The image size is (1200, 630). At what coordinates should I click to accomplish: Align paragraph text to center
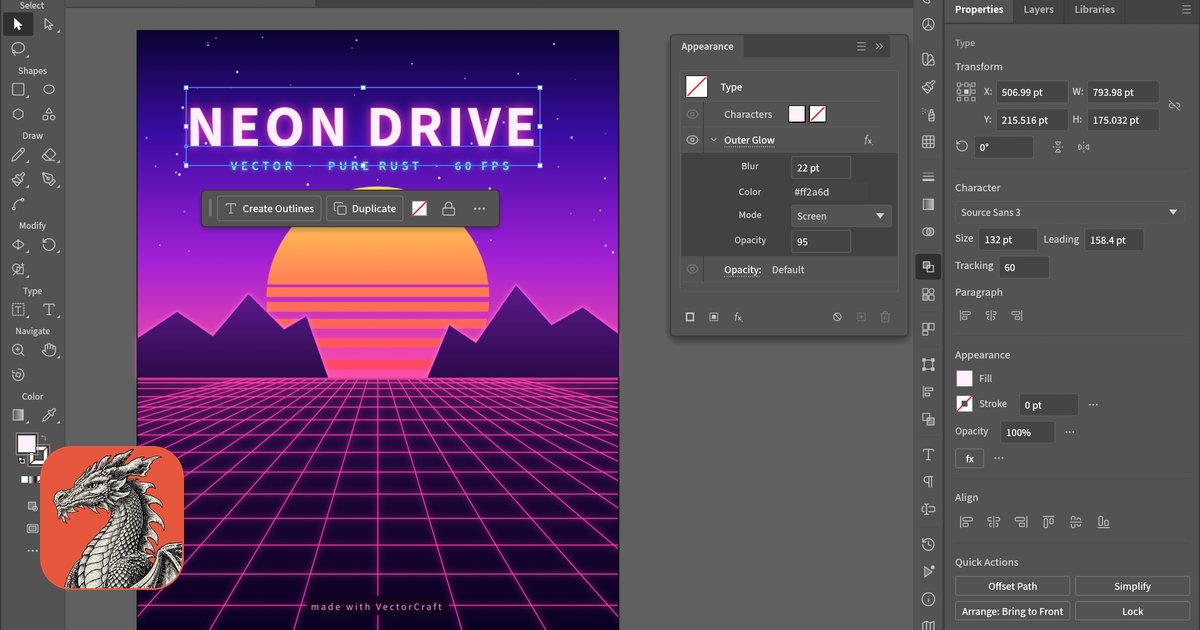coord(991,316)
